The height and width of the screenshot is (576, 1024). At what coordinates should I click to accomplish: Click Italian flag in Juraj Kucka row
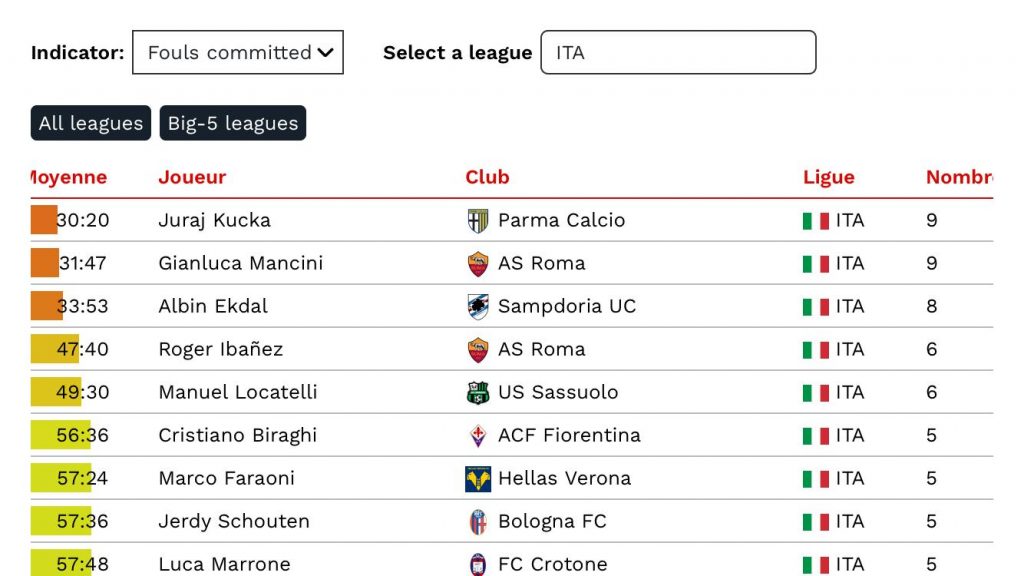[x=816, y=221]
